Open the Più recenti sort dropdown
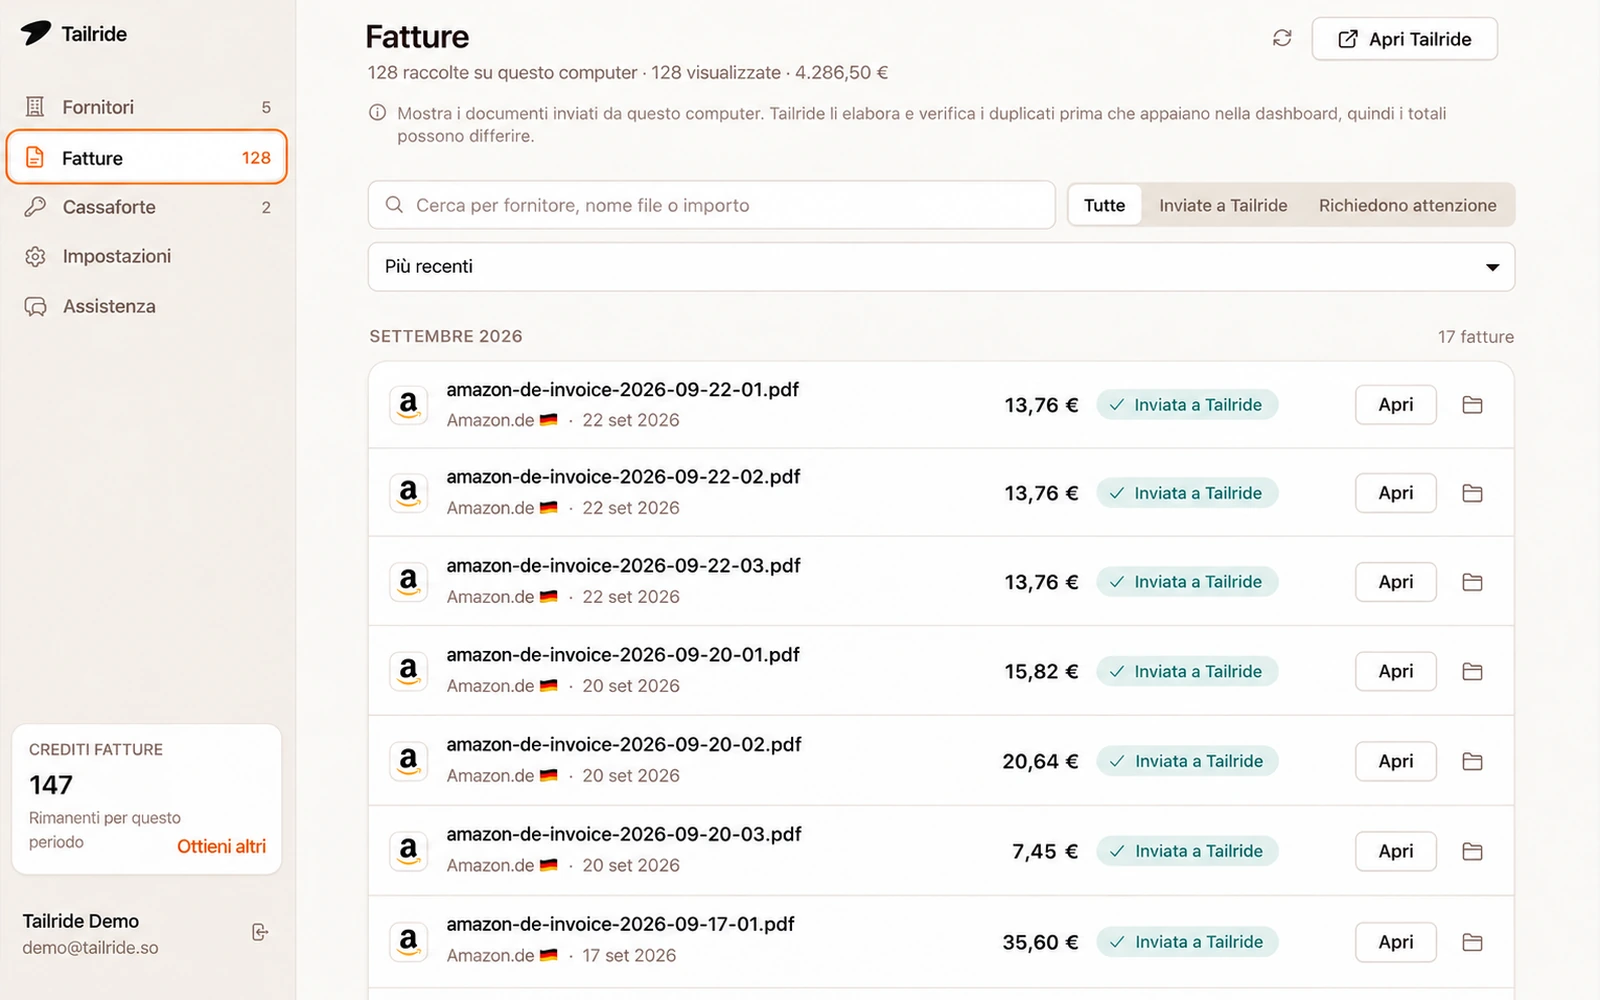Viewport: 1600px width, 1000px height. 941,267
